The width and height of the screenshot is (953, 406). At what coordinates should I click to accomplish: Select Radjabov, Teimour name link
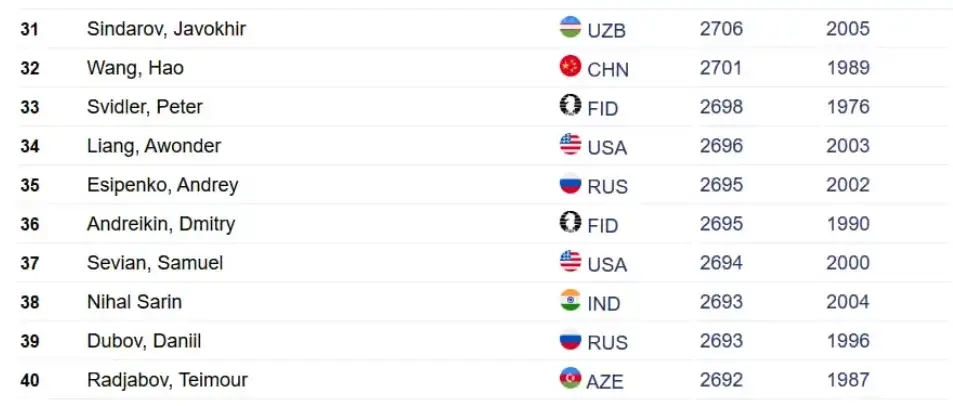point(167,380)
